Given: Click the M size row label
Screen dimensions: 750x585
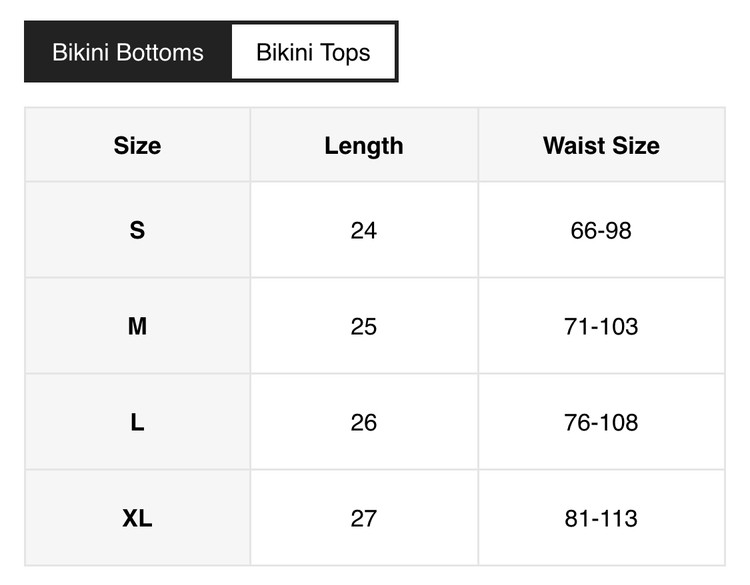Looking at the screenshot, I should [137, 327].
